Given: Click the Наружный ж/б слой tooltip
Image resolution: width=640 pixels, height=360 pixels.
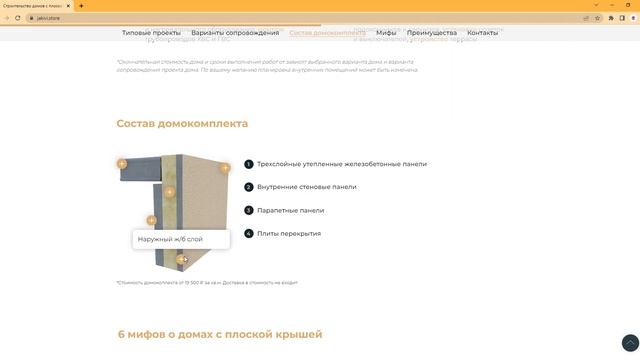Looking at the screenshot, I should 181,239.
